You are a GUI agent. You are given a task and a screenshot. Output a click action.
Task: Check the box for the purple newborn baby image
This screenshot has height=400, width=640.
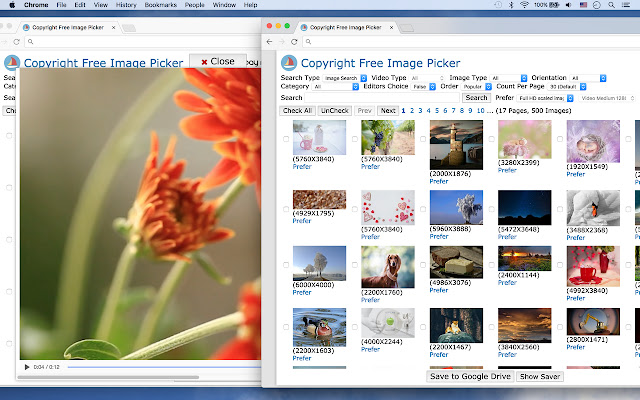(560, 139)
